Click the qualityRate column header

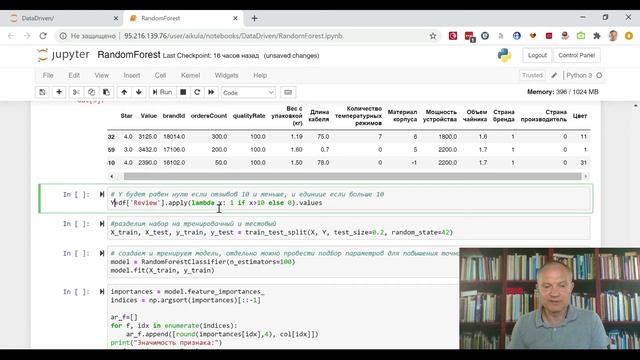pos(249,116)
